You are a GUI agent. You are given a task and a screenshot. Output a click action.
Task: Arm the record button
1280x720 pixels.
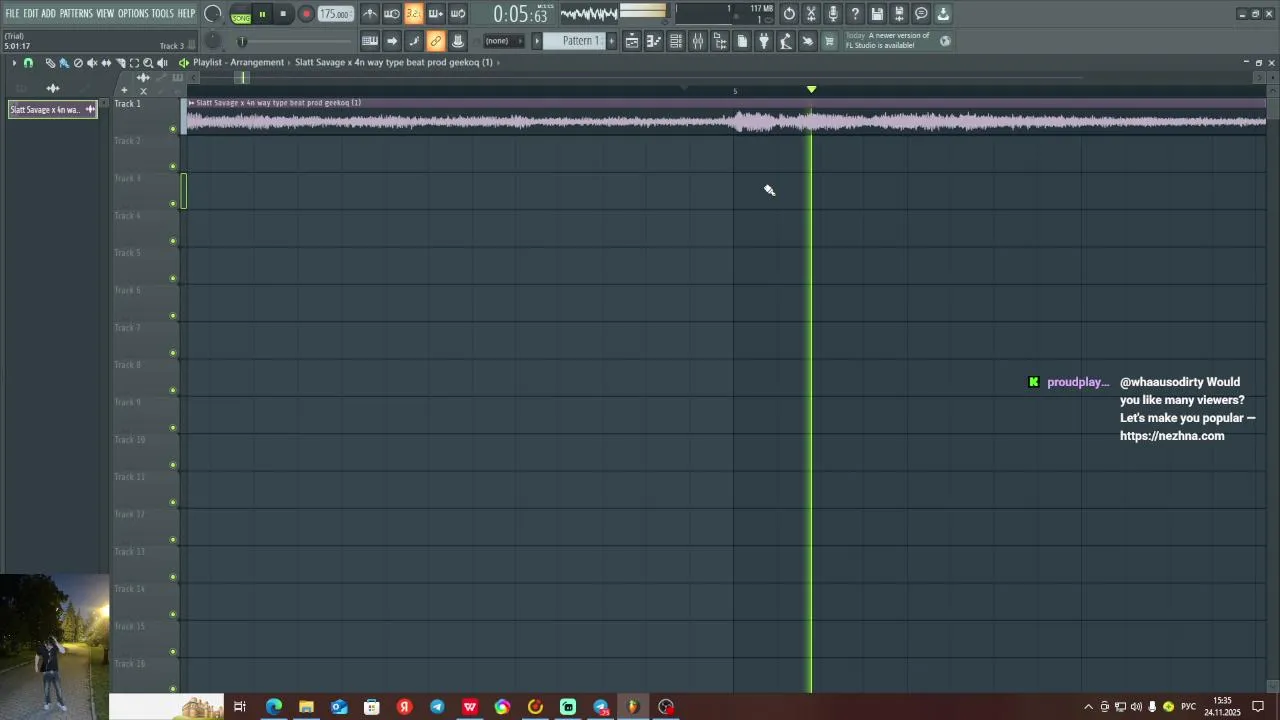(x=306, y=14)
